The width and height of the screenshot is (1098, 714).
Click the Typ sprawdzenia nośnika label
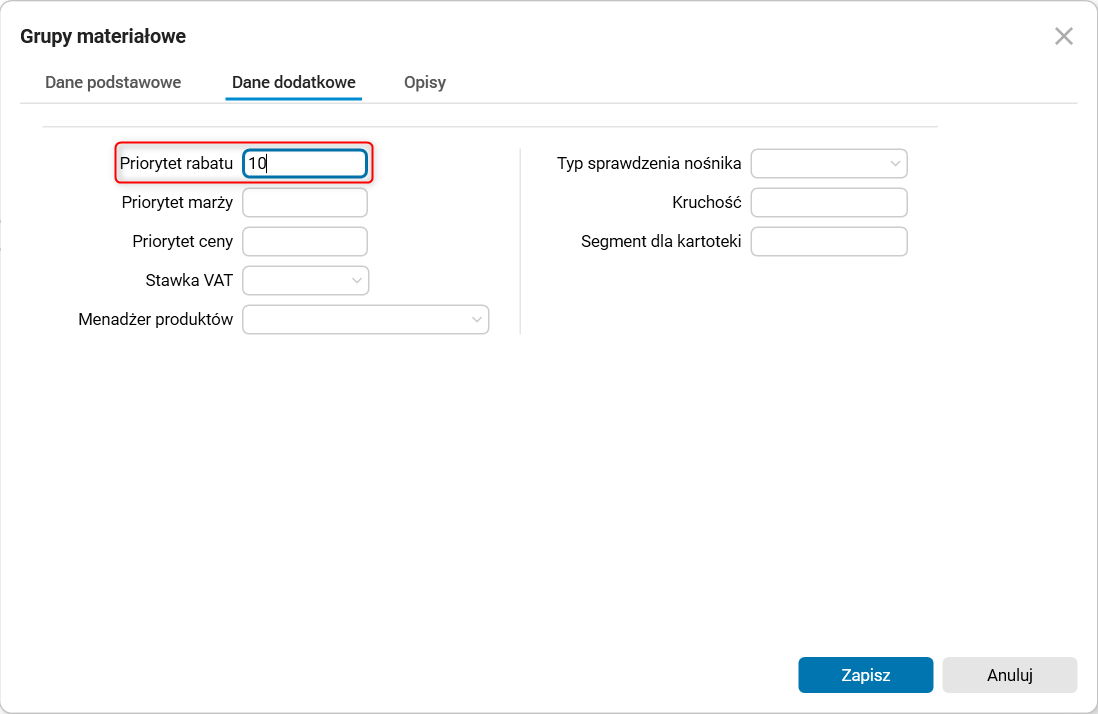point(649,163)
